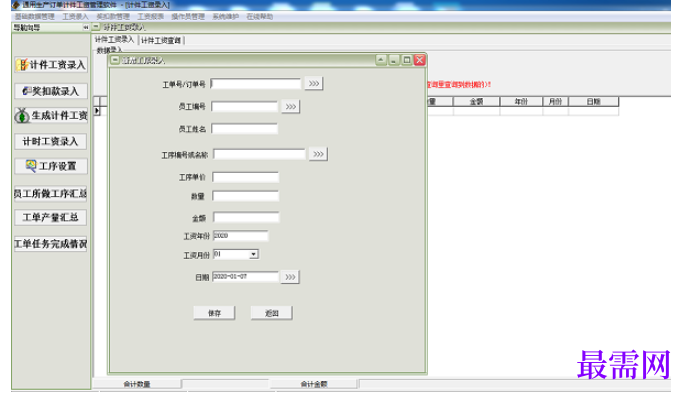
Task: Browse procedures with >>> beside 工序编号或名称
Action: 318,154
